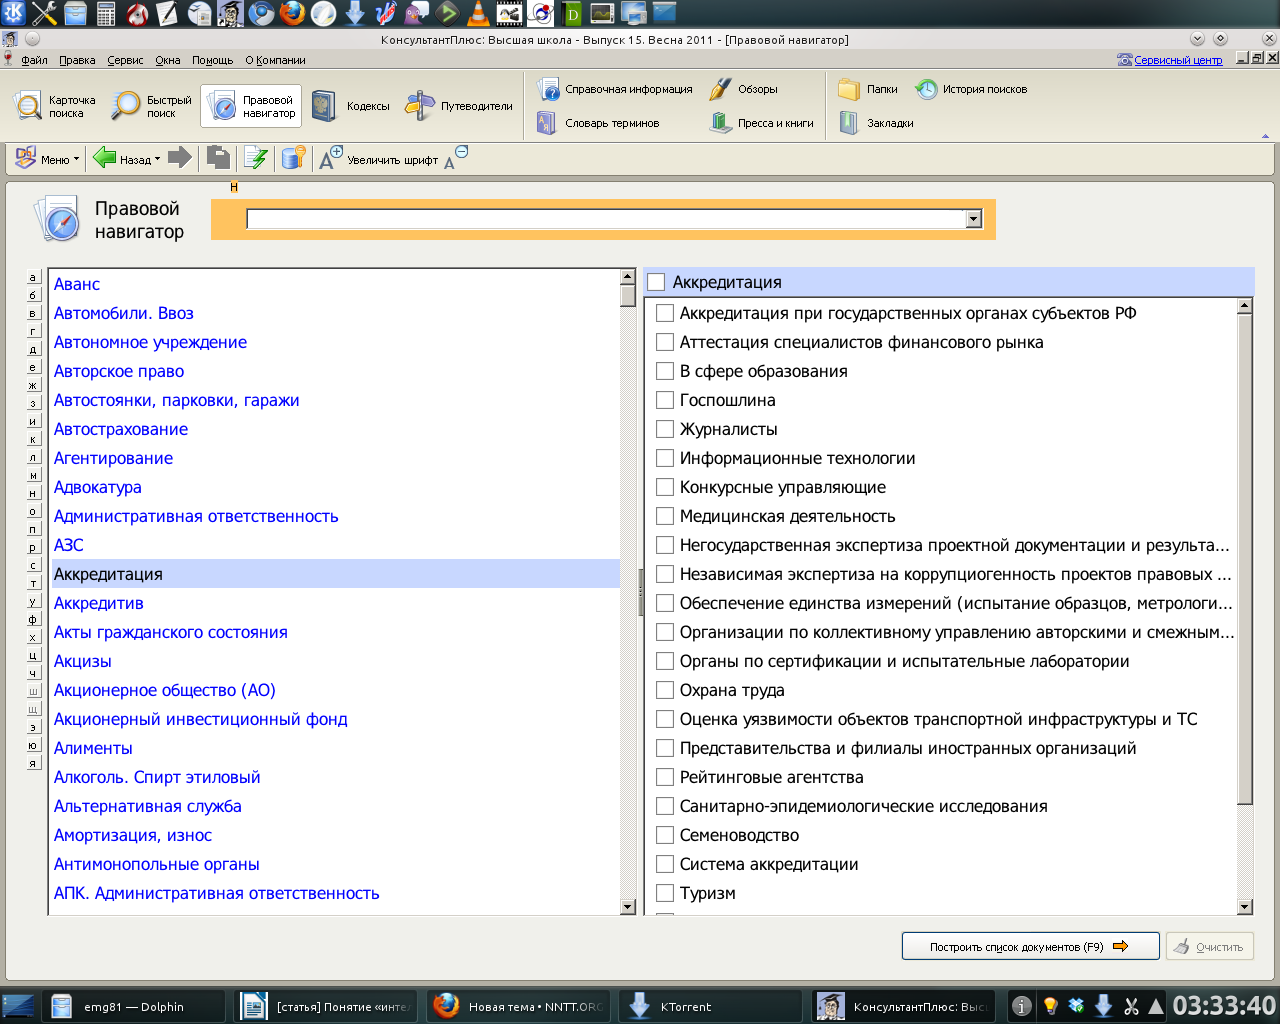Open the Сервис menu
The height and width of the screenshot is (1024, 1280).
(125, 60)
